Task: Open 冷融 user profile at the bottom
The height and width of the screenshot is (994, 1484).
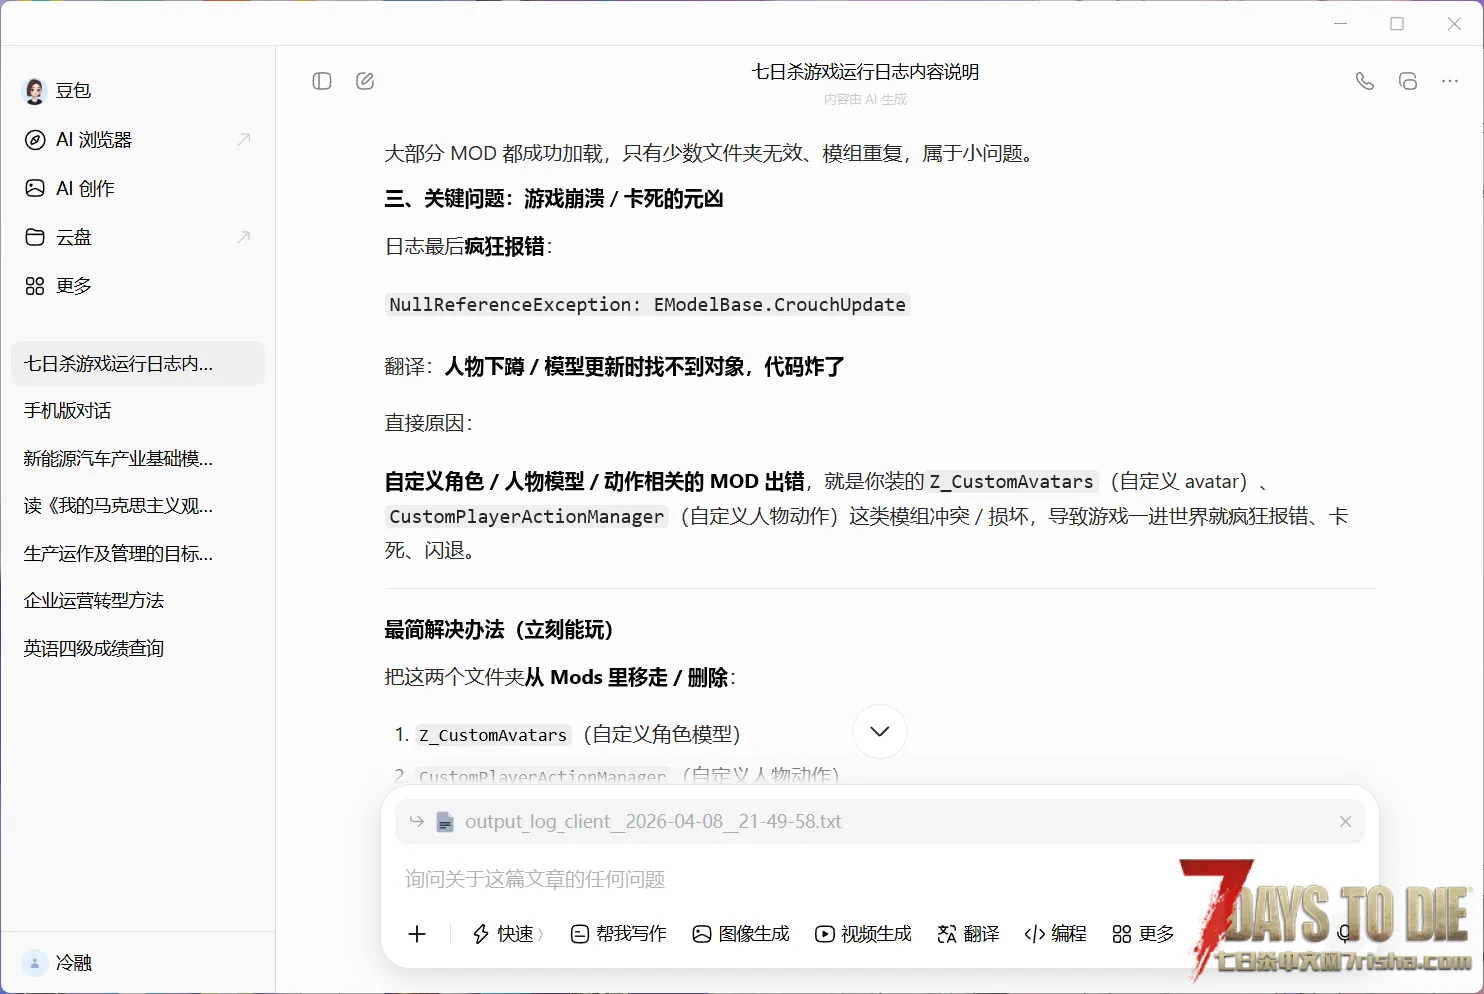Action: 73,963
